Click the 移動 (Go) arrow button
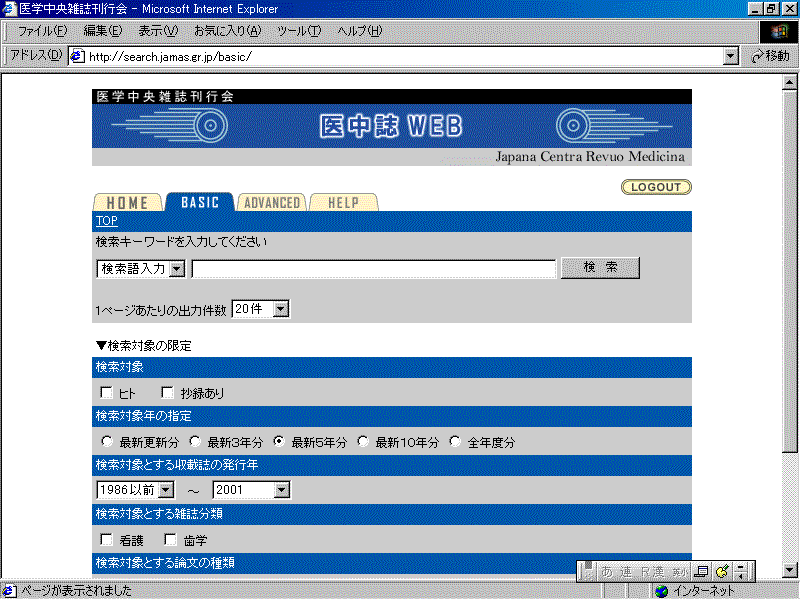The height and width of the screenshot is (600, 800). click(x=770, y=56)
